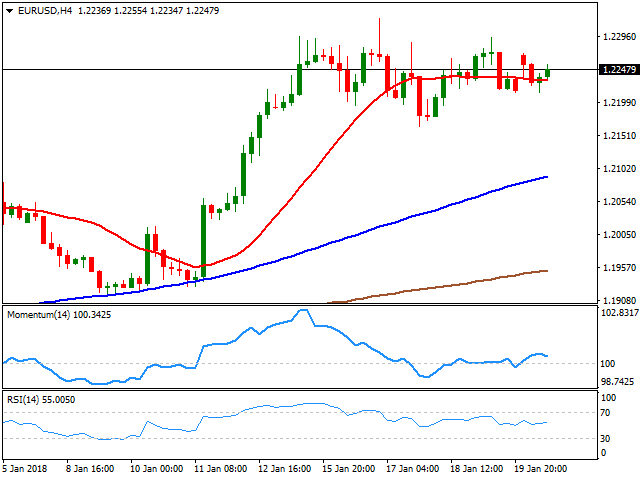This screenshot has width=640, height=480.
Task: Select the 1.19570 price axis label
Action: [619, 268]
